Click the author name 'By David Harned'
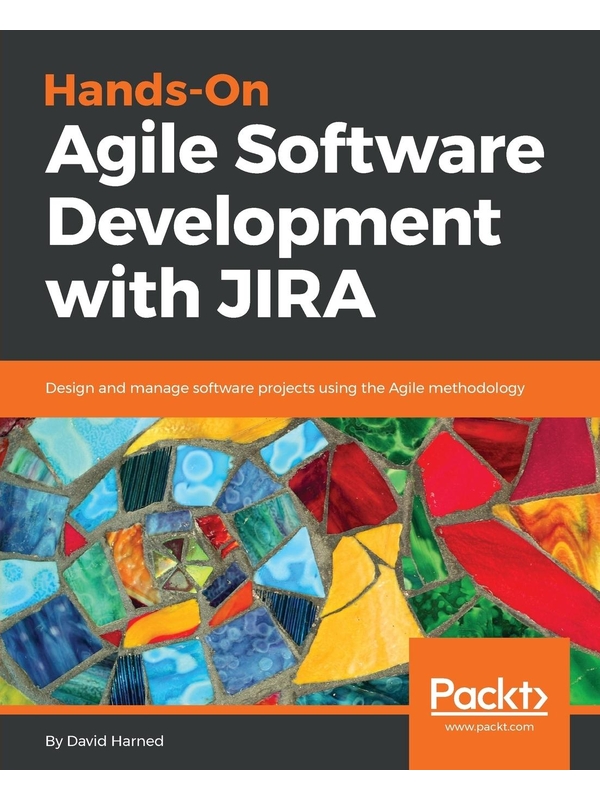 pyautogui.click(x=105, y=741)
